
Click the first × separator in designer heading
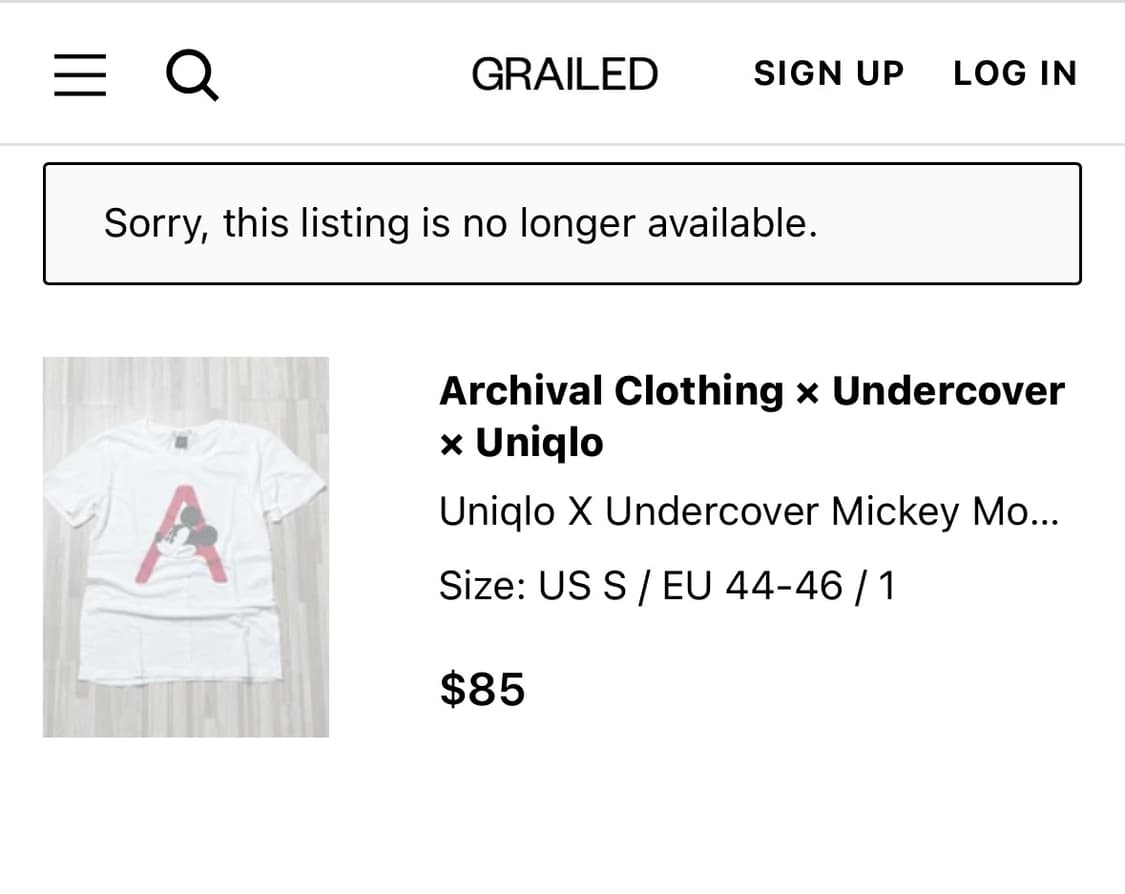pyautogui.click(x=808, y=392)
